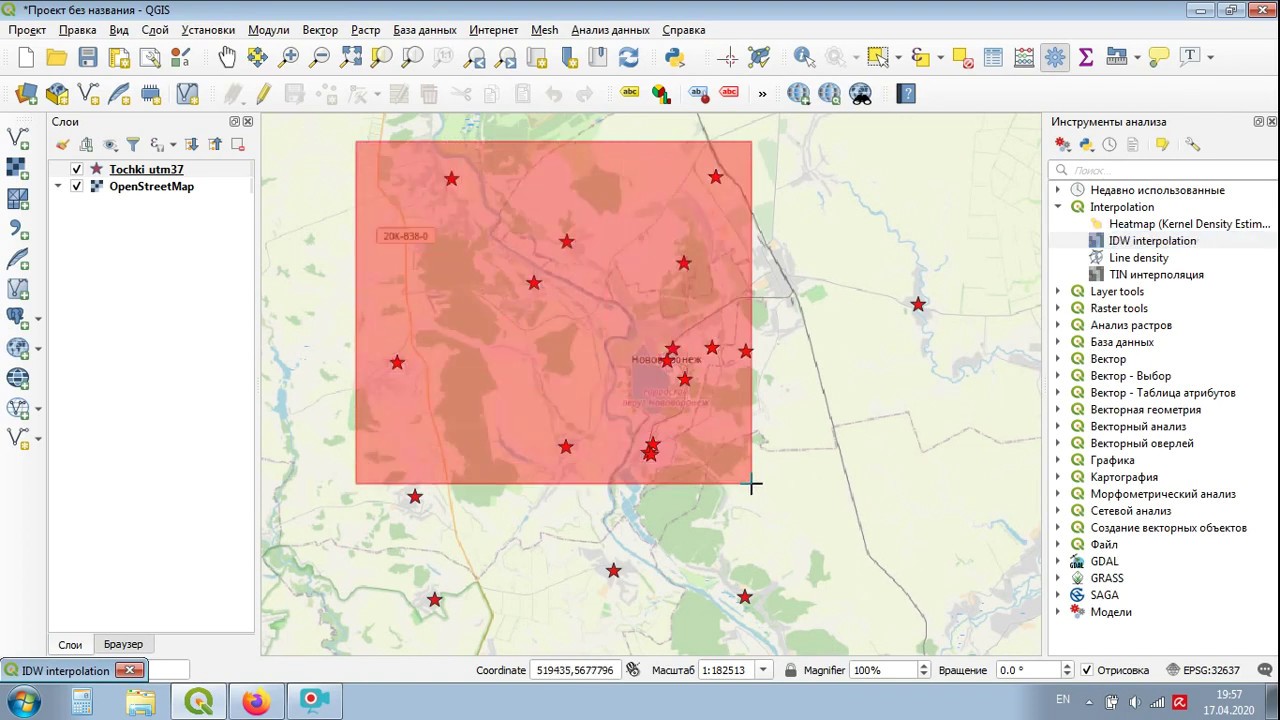The width and height of the screenshot is (1280, 720).
Task: Click the Zoom Full extent icon
Action: [351, 57]
